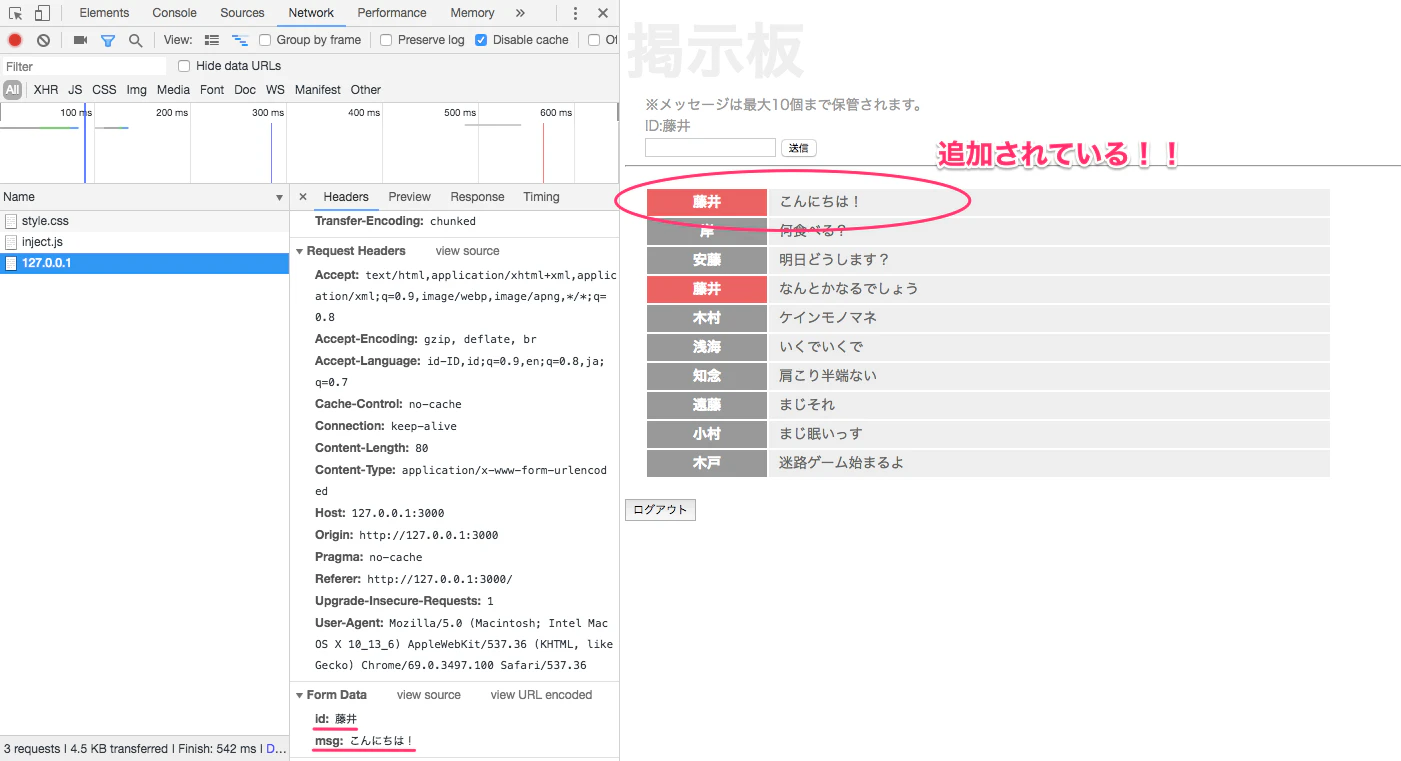Select the 127.0.0.1 request row
Image resolution: width=1401 pixels, height=761 pixels.
(144, 263)
